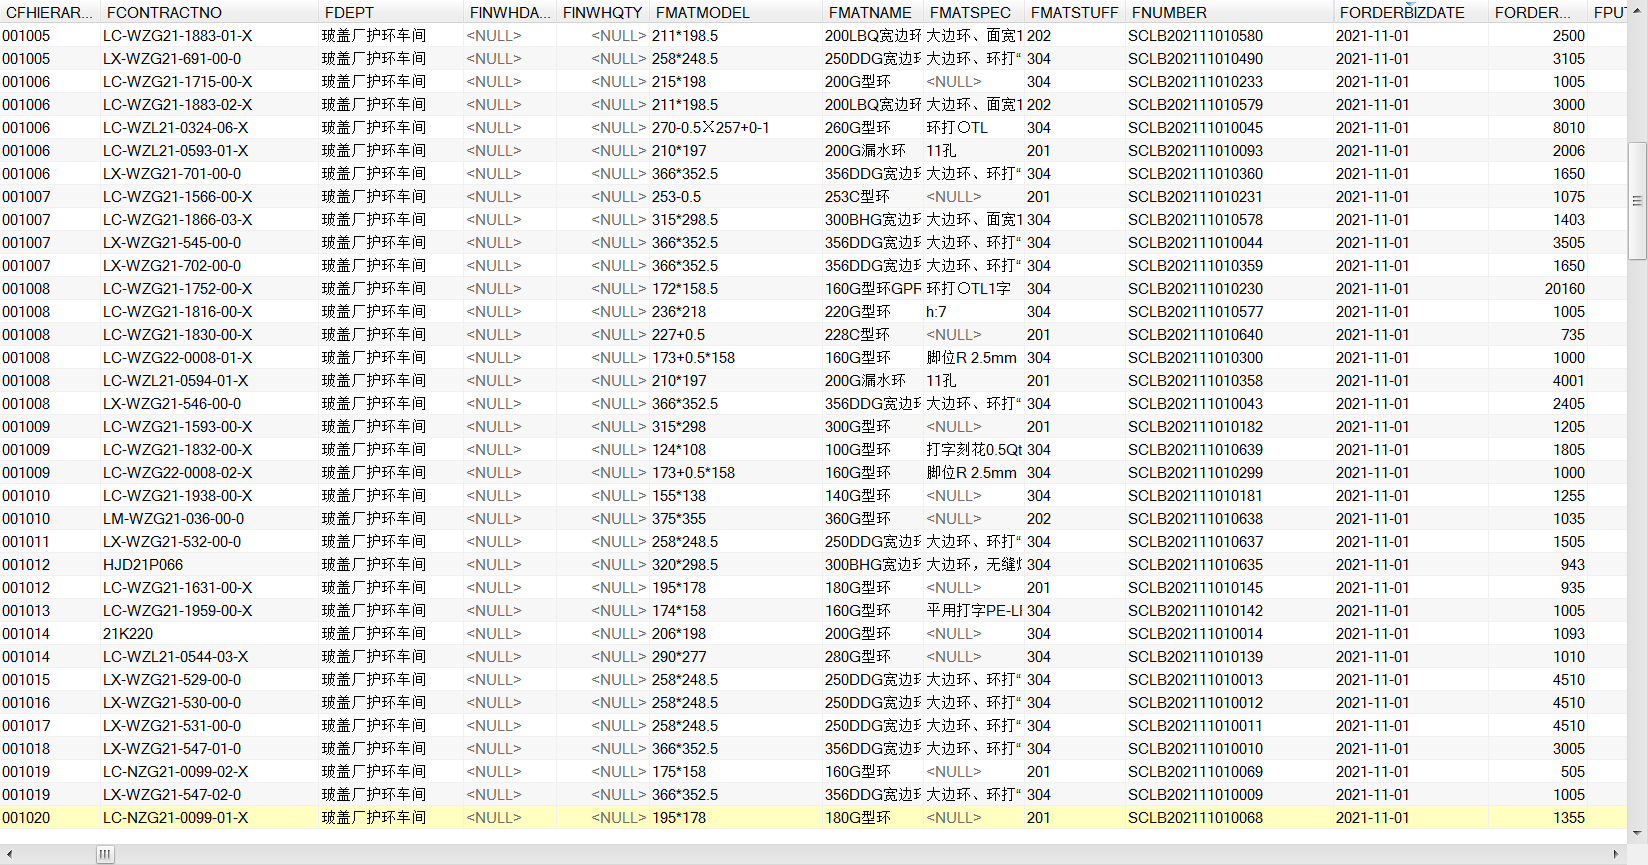The width and height of the screenshot is (1648, 865).
Task: Click the FCONTRACTNO column header
Action: [164, 13]
